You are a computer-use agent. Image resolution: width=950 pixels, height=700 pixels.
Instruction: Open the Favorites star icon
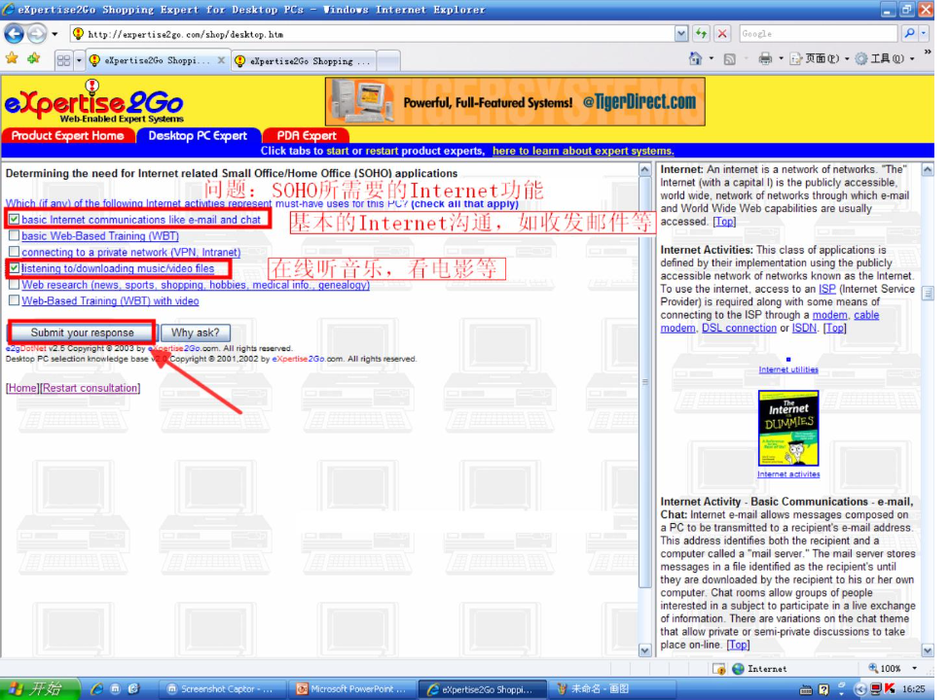coord(12,60)
